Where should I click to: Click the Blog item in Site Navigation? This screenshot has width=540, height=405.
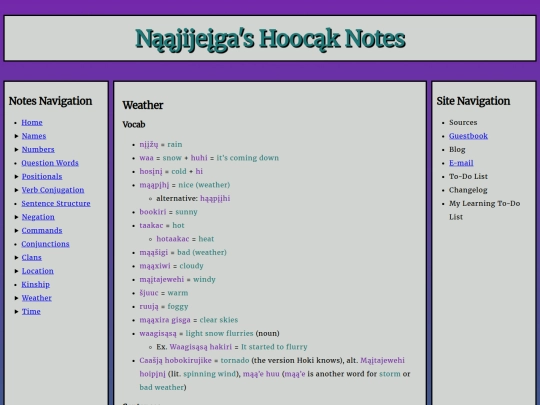coord(457,149)
